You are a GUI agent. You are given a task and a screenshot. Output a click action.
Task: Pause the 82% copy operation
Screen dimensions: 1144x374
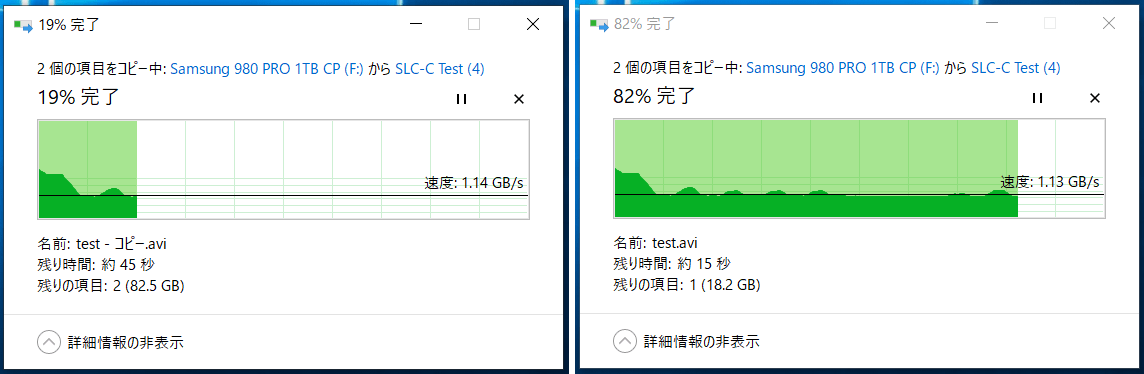tap(1037, 99)
